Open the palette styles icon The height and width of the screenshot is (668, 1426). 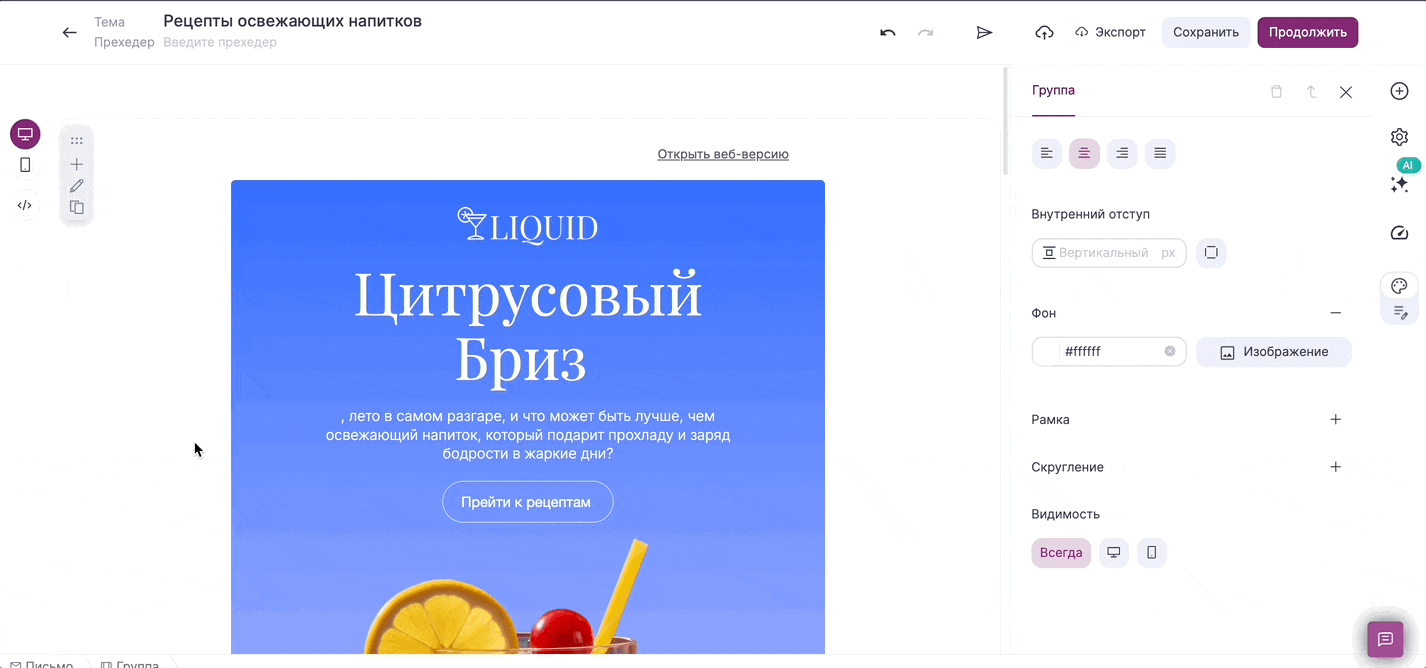point(1399,286)
